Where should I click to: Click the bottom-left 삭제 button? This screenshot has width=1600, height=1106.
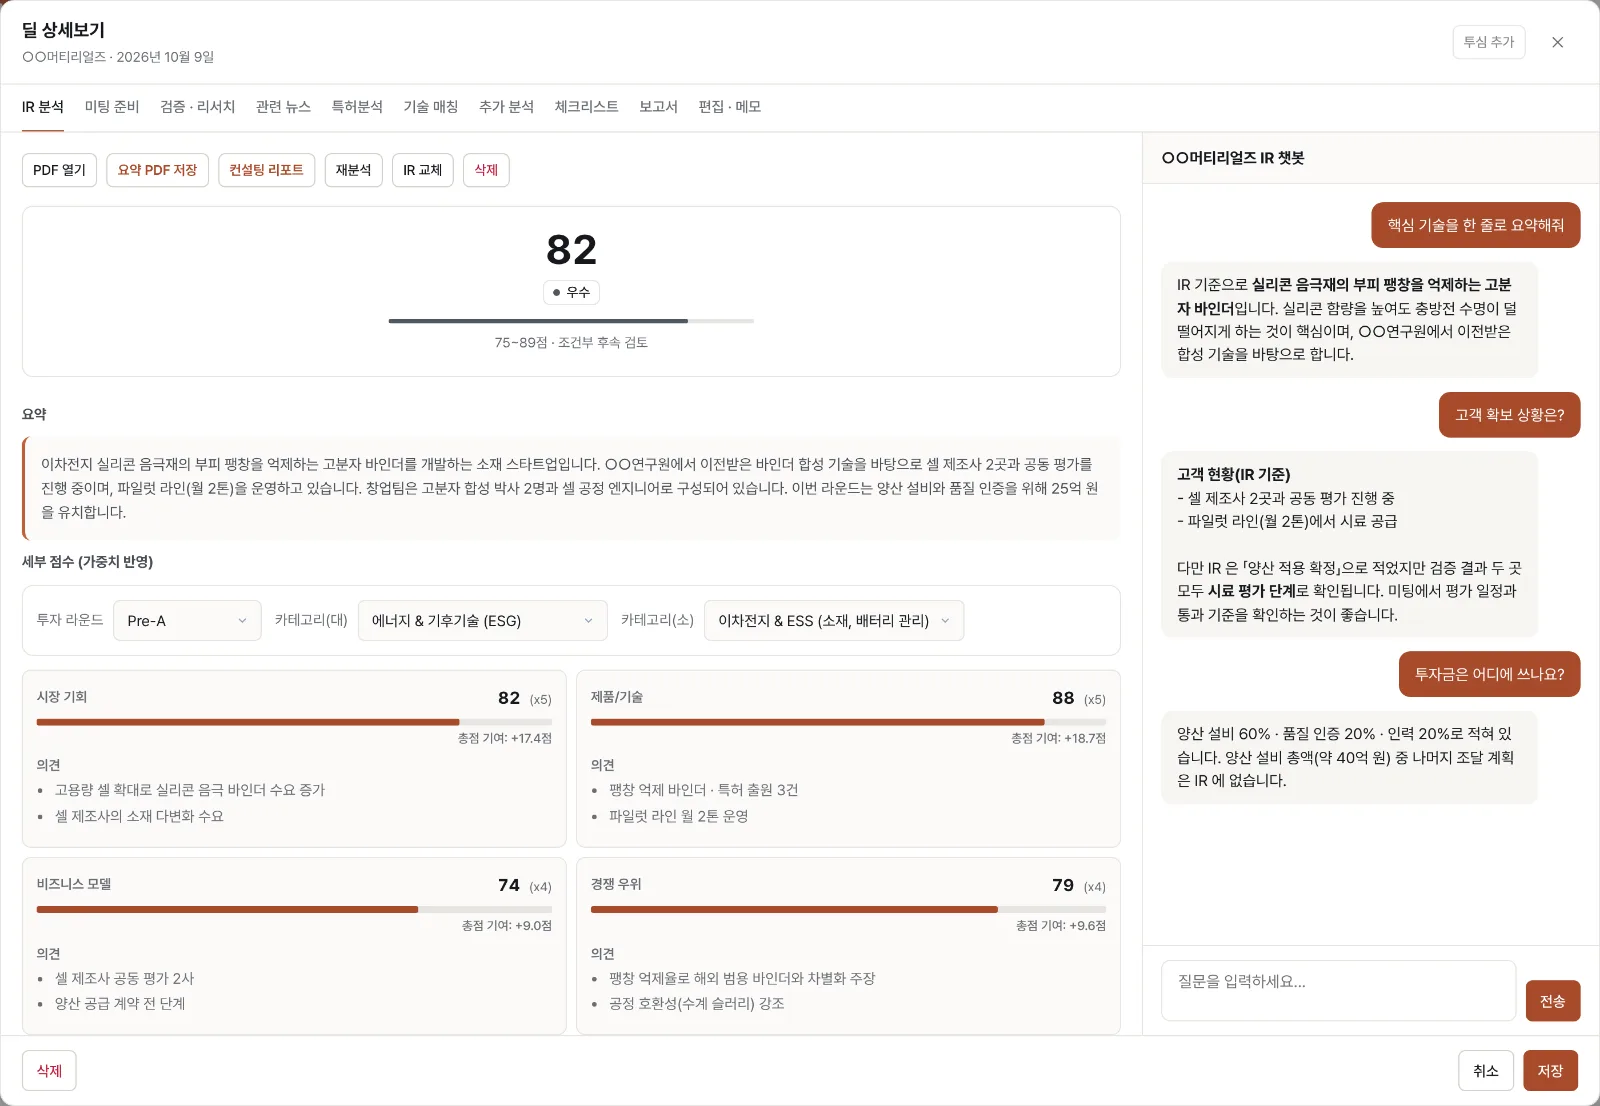click(49, 1071)
